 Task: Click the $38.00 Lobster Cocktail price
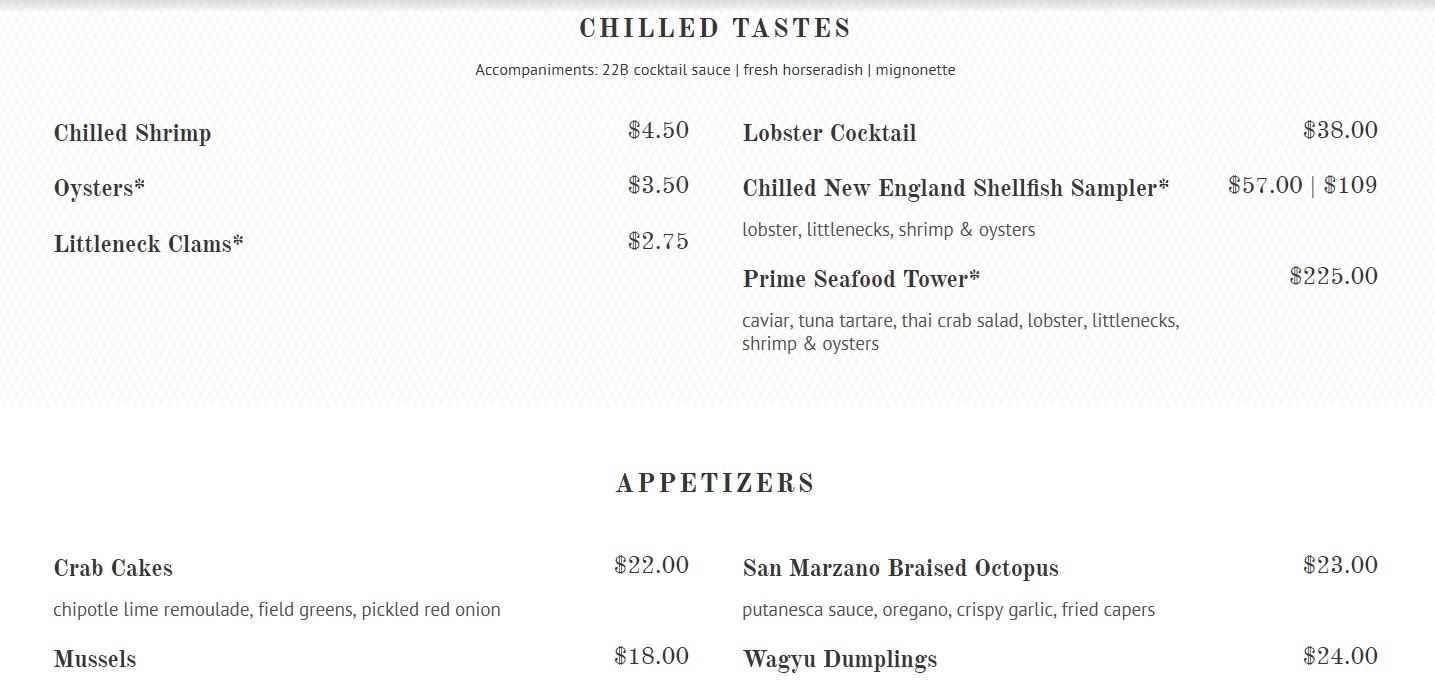click(x=1340, y=130)
